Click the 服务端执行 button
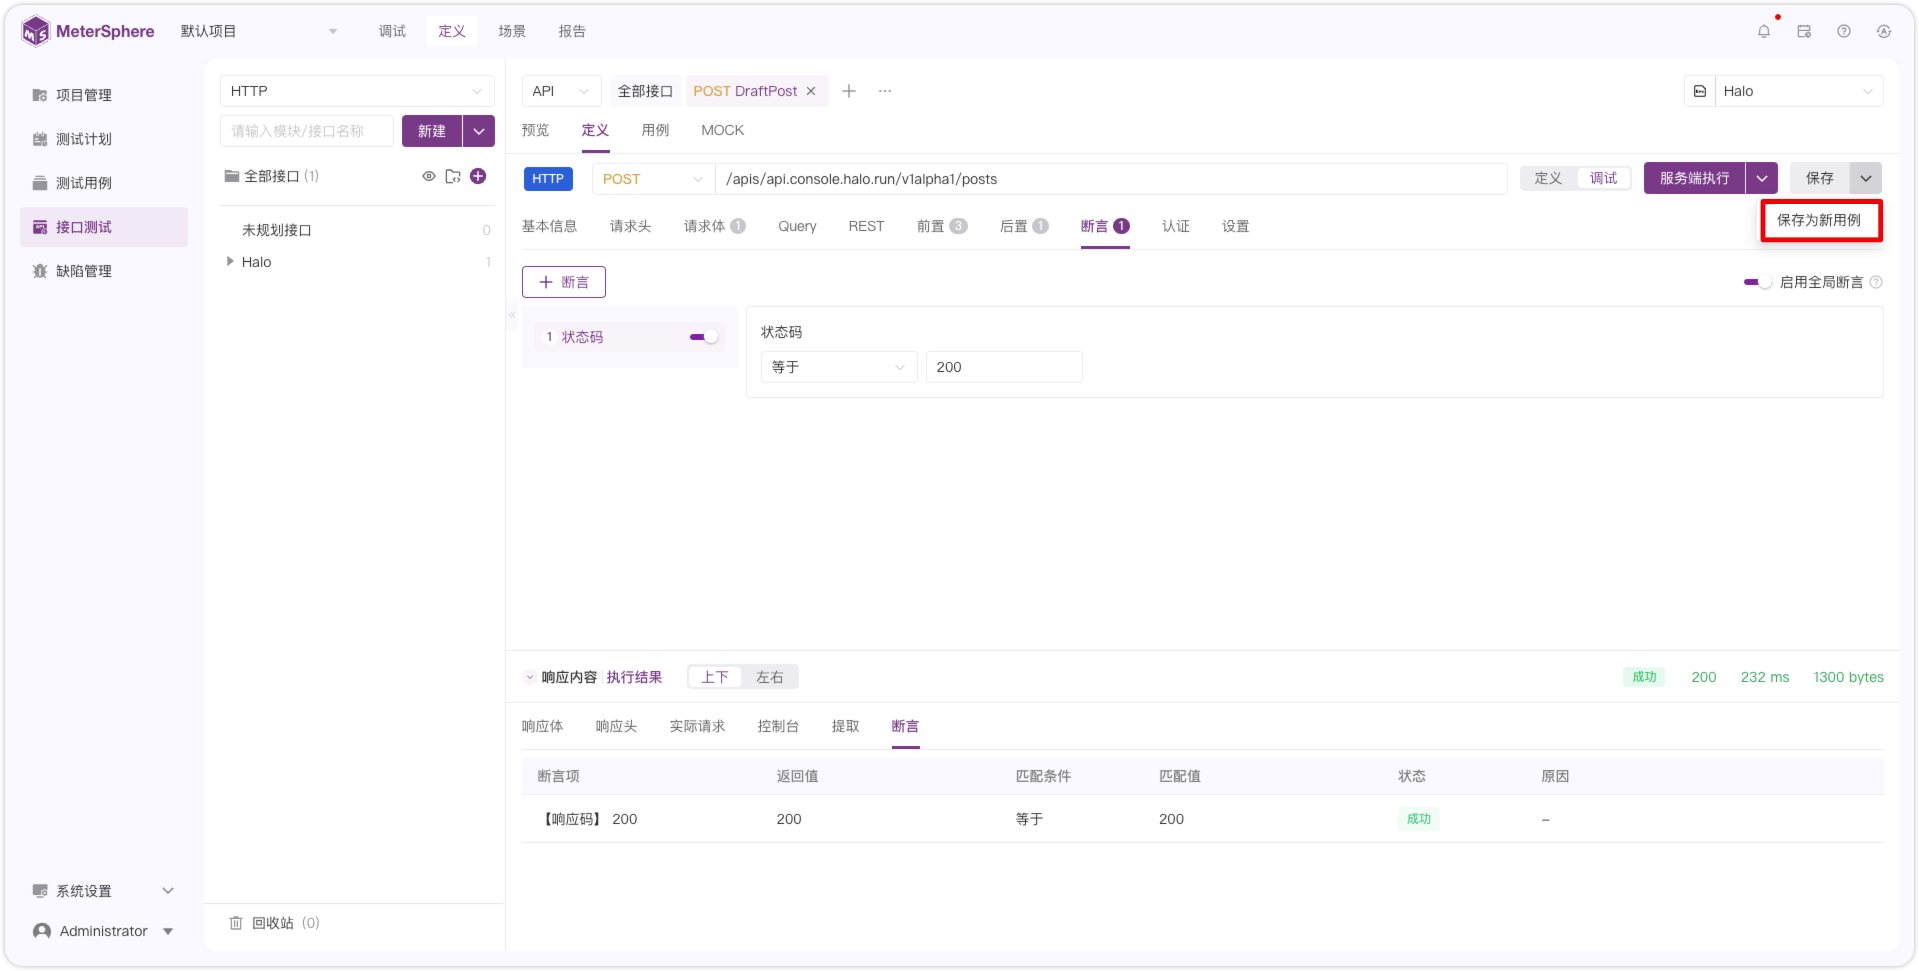 click(1695, 178)
